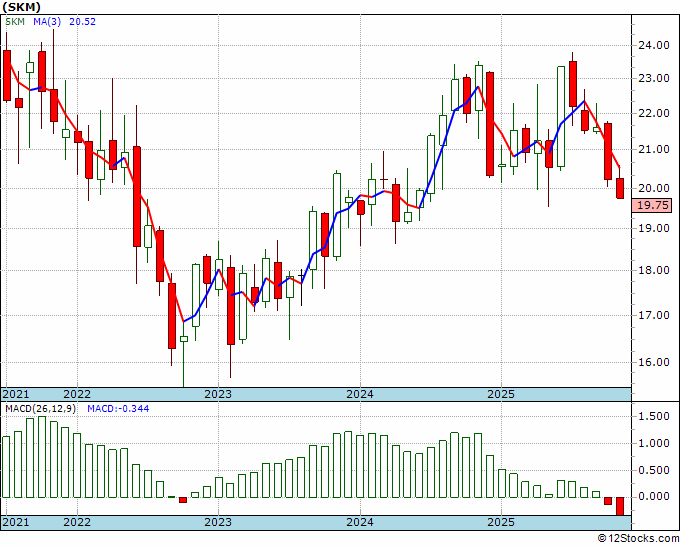Click the 21.00 price axis label

[653, 149]
